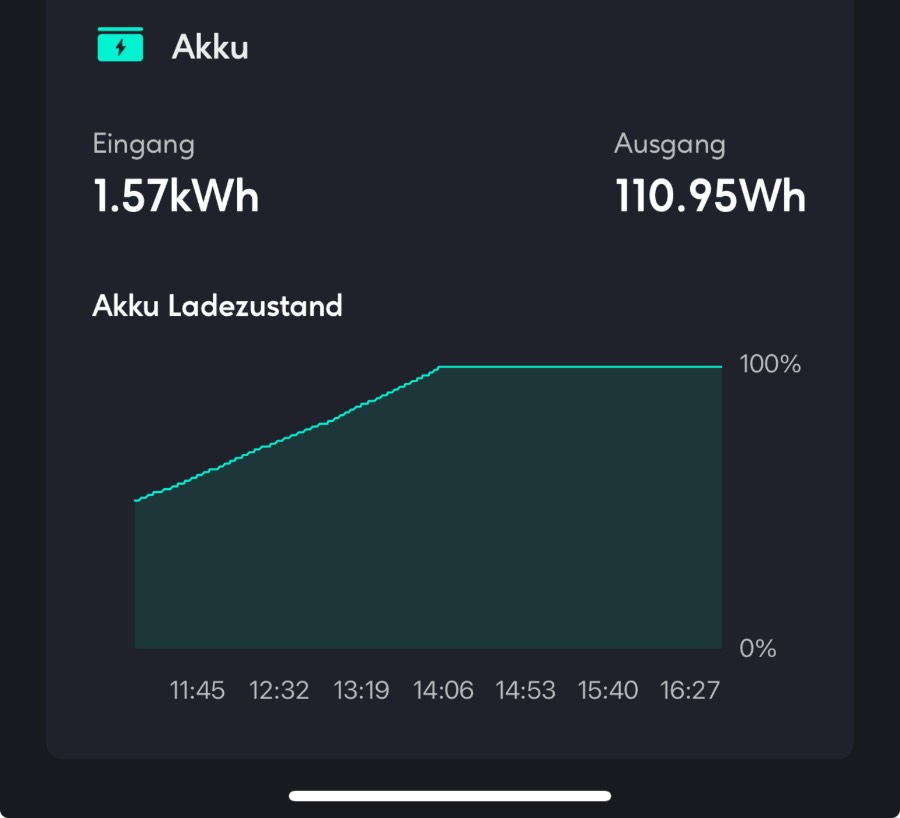The image size is (900, 818).
Task: Tap the green Akku battery icon
Action: pos(120,44)
